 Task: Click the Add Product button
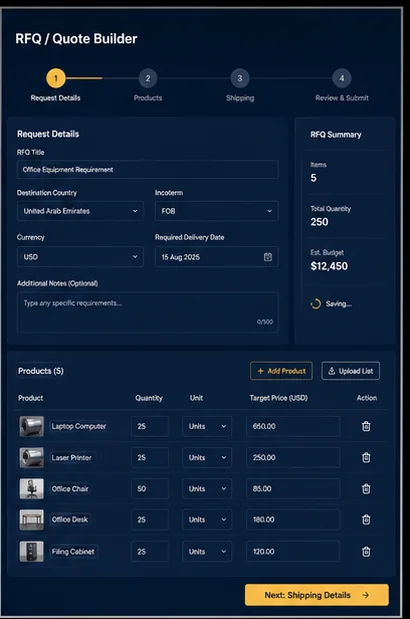click(281, 371)
